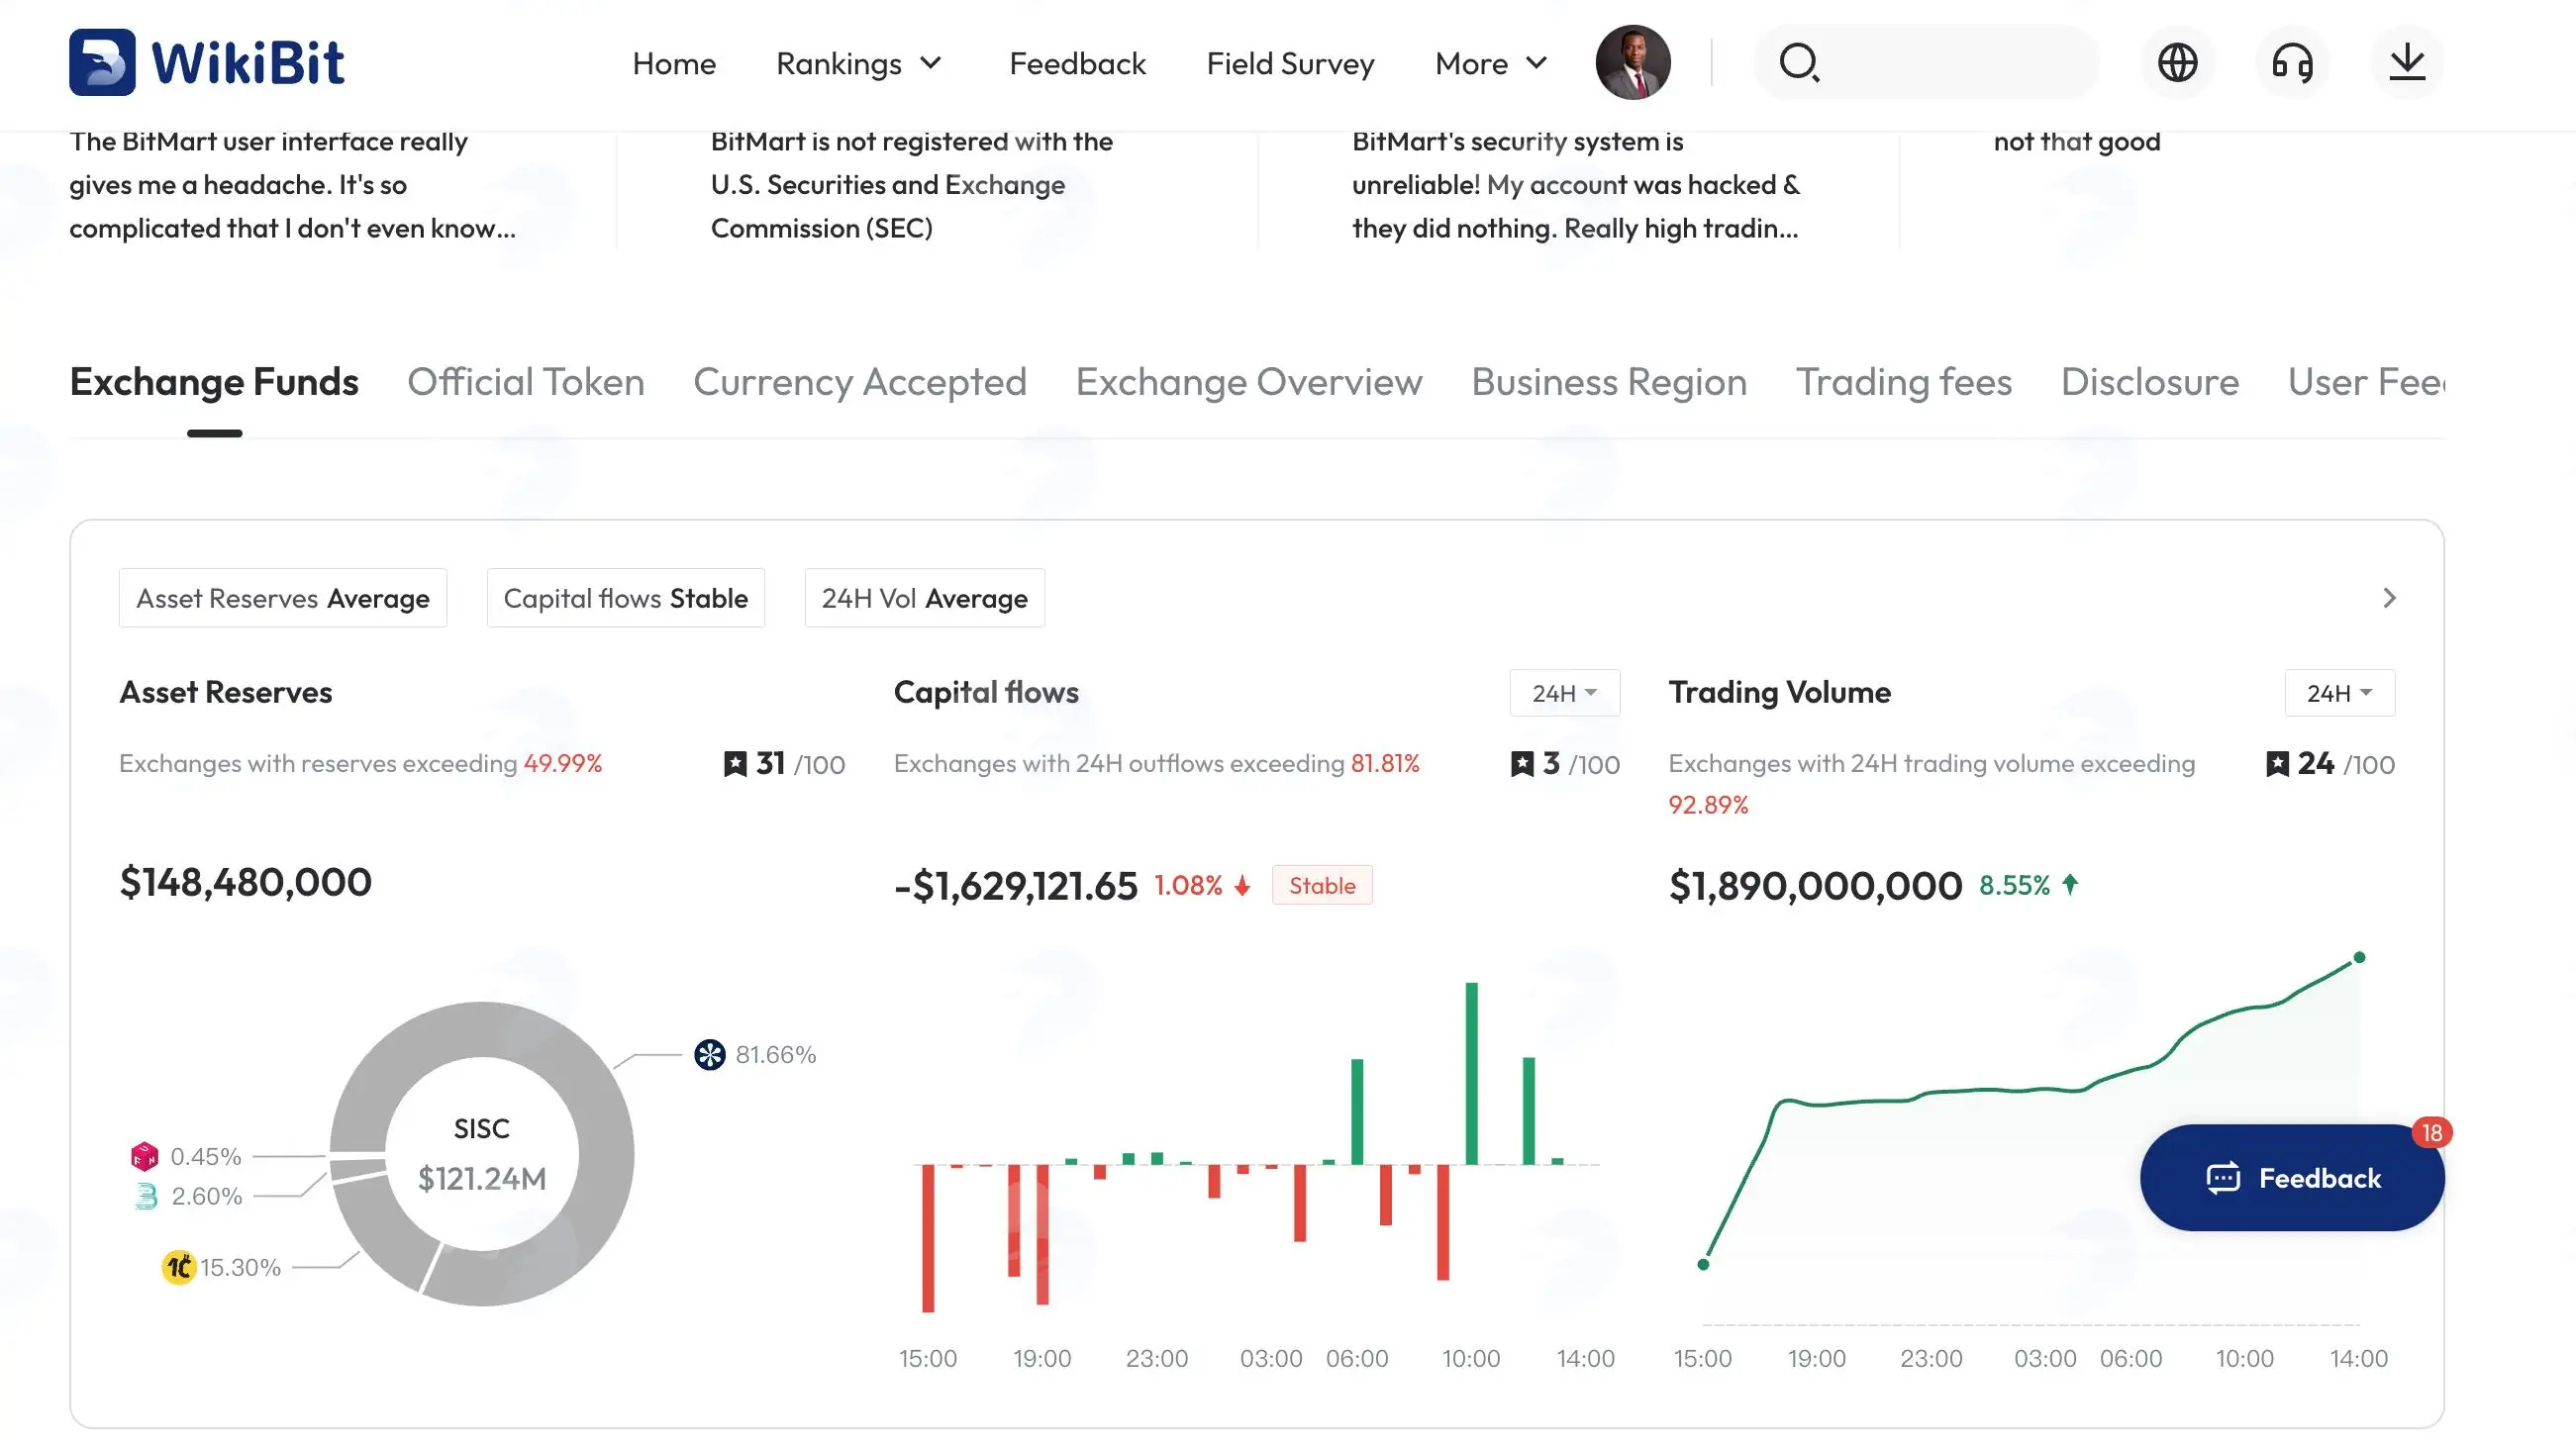Click the 1.08% capital flow change value
The width and height of the screenshot is (2576, 1449).
coord(1188,886)
